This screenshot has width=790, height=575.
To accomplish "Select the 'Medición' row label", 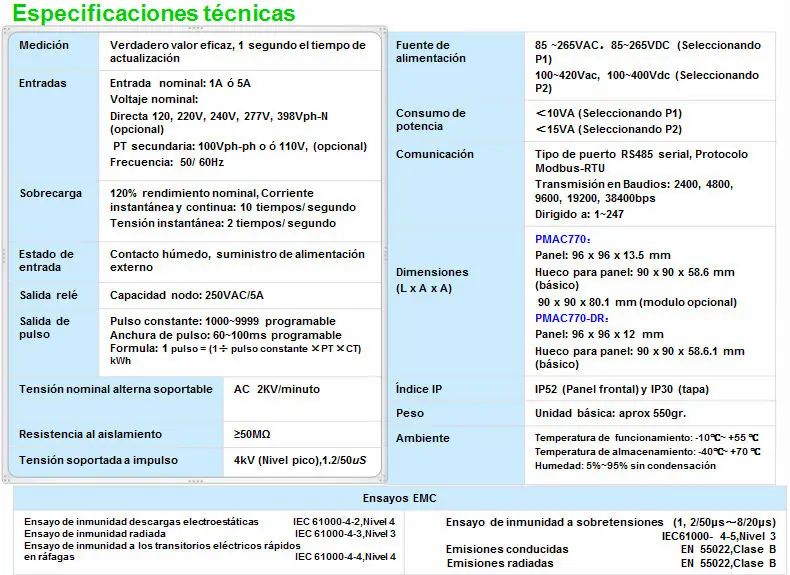I will (44, 45).
